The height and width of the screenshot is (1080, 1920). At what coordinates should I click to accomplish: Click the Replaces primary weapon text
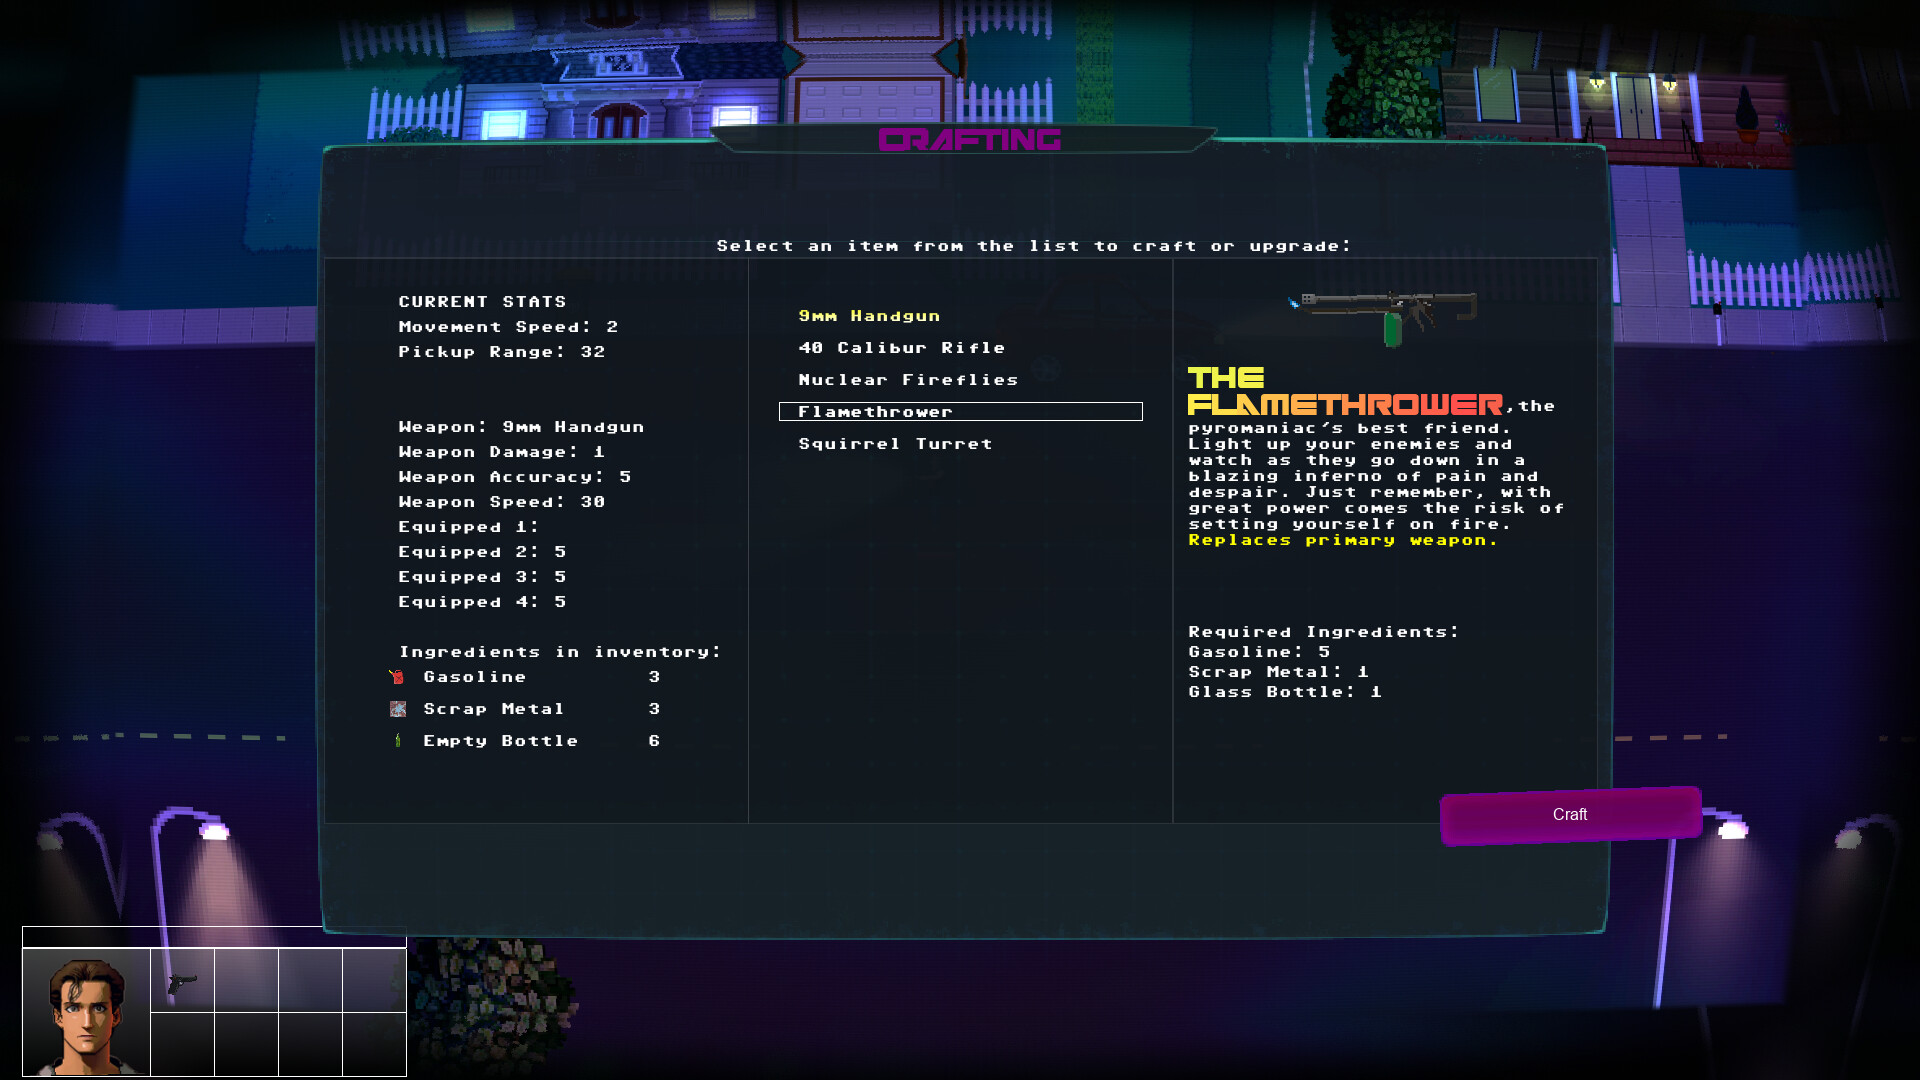pyautogui.click(x=1341, y=540)
